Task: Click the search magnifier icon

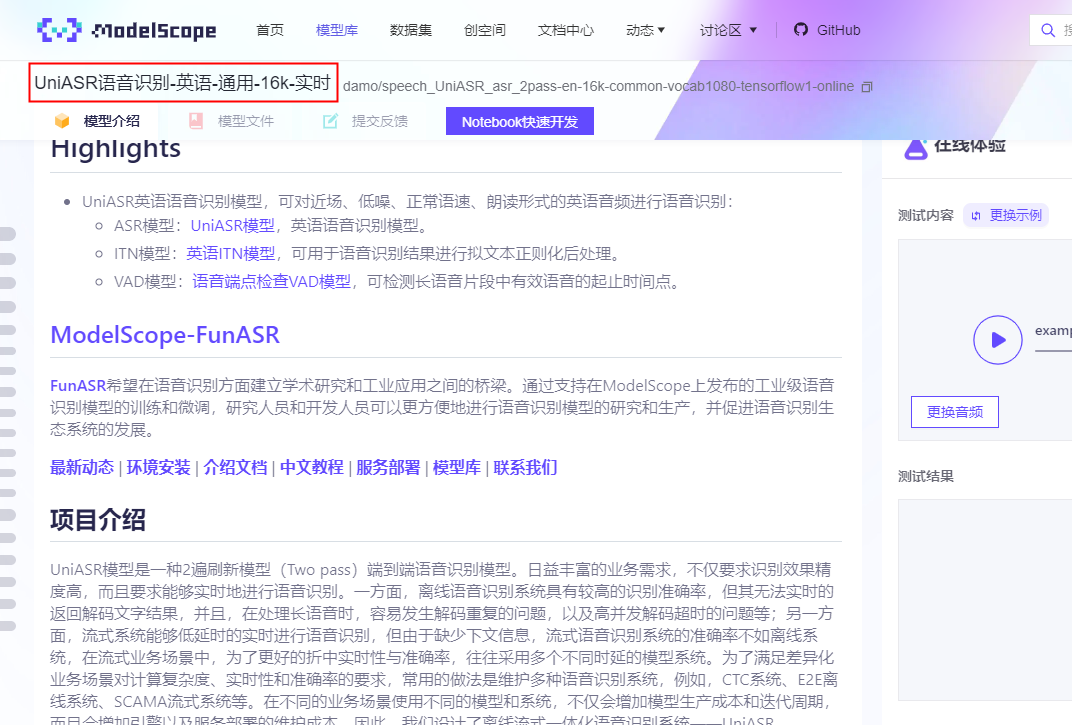Action: coord(1048,30)
